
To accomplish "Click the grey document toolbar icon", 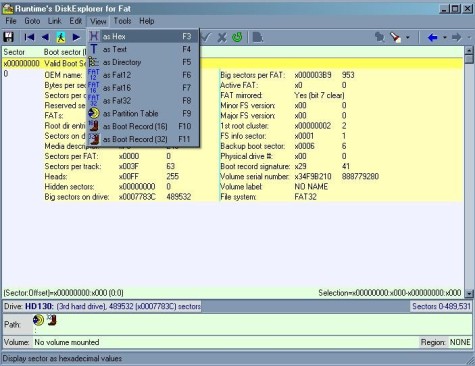I will (x=258, y=37).
